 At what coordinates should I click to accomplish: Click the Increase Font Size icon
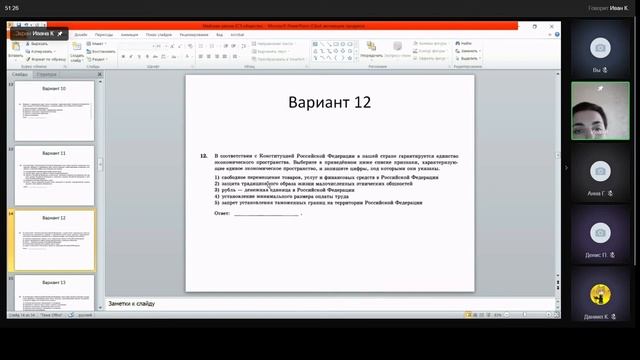[x=172, y=46]
